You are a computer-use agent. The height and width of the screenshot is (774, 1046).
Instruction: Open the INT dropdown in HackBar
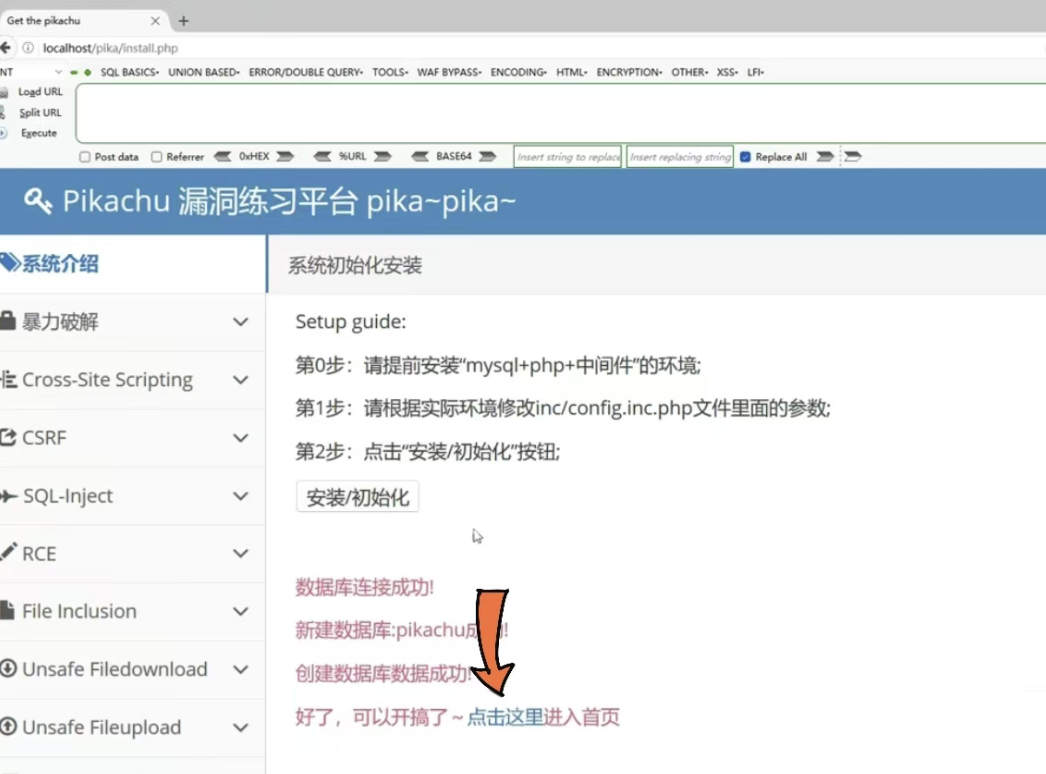(31, 71)
